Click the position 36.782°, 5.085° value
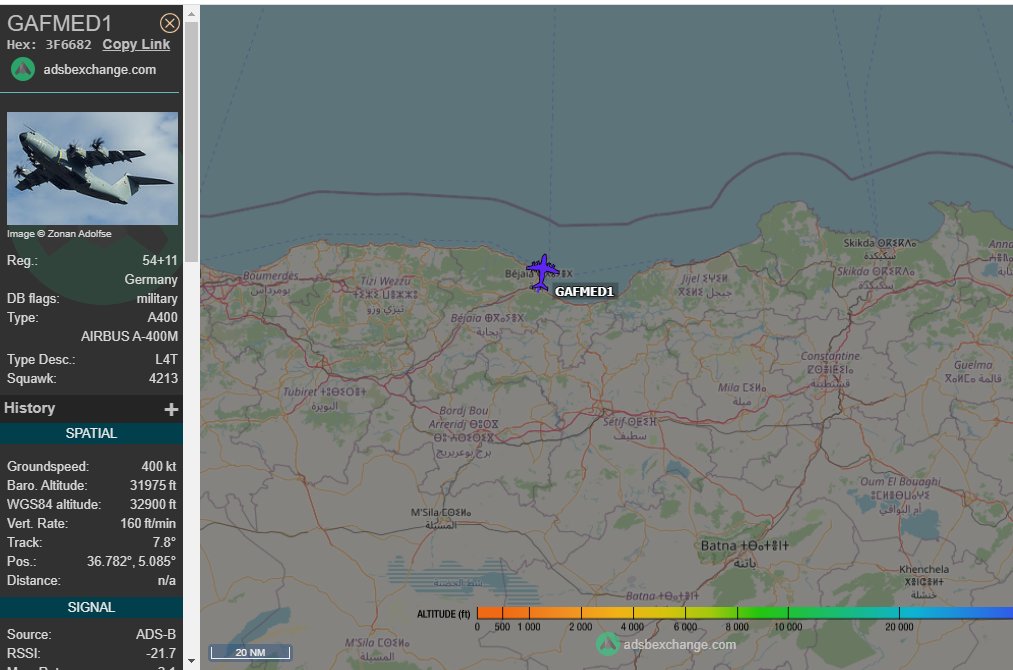Image resolution: width=1013 pixels, height=670 pixels. [131, 561]
